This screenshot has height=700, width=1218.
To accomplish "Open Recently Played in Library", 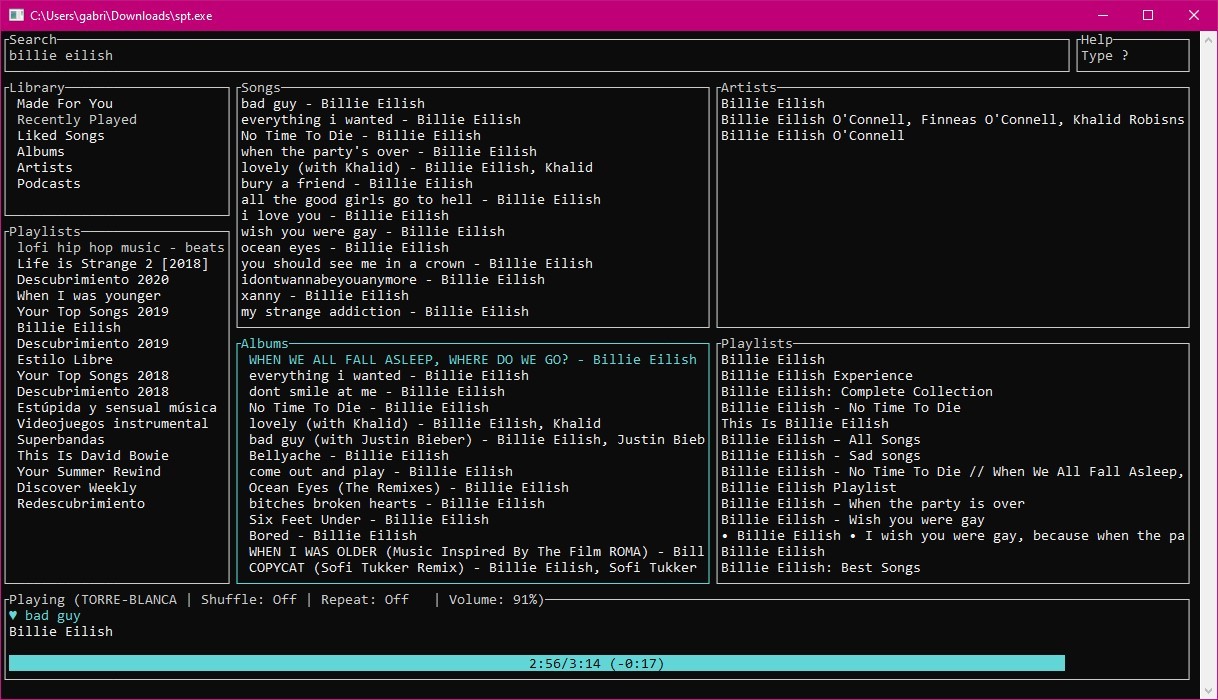I will click(x=77, y=120).
